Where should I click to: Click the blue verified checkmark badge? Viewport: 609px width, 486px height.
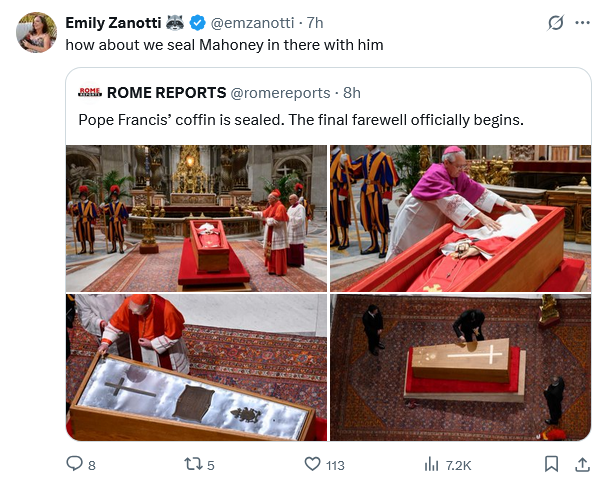[198, 23]
